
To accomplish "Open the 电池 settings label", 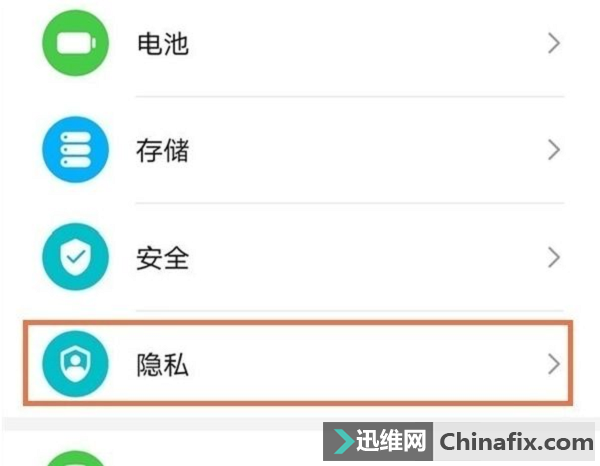I will click(163, 43).
